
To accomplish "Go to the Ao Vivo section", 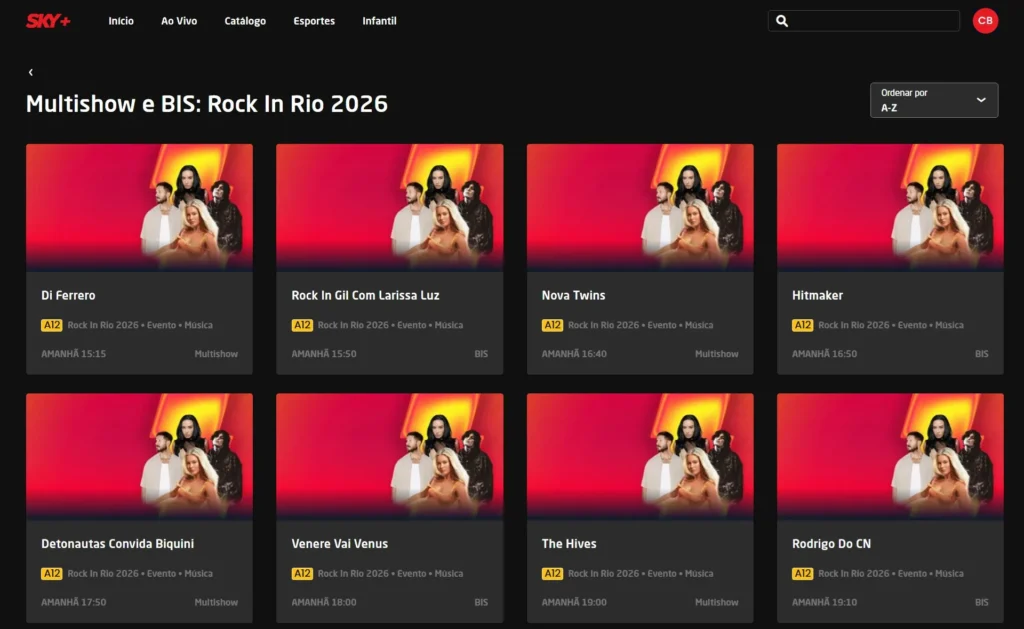I will coord(179,21).
